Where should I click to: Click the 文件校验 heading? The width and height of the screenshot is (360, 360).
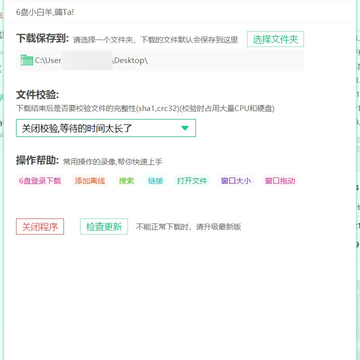coord(37,95)
